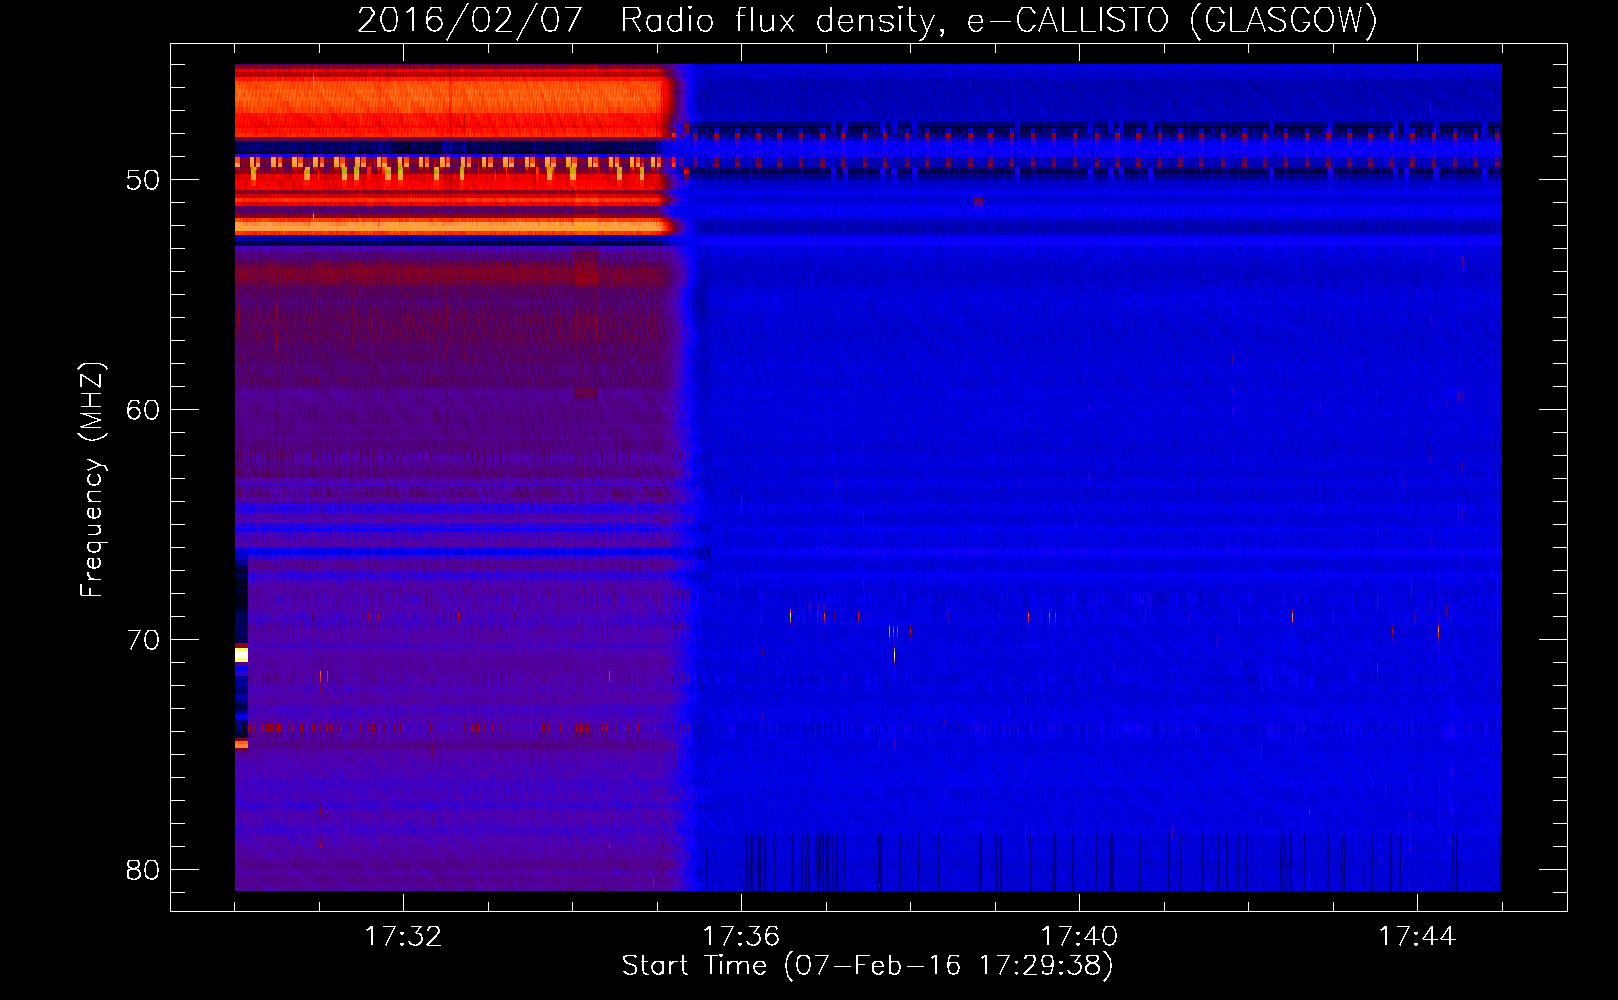Image resolution: width=1618 pixels, height=1000 pixels.
Task: Click the 17:40 time tick label
Action: click(x=1079, y=937)
